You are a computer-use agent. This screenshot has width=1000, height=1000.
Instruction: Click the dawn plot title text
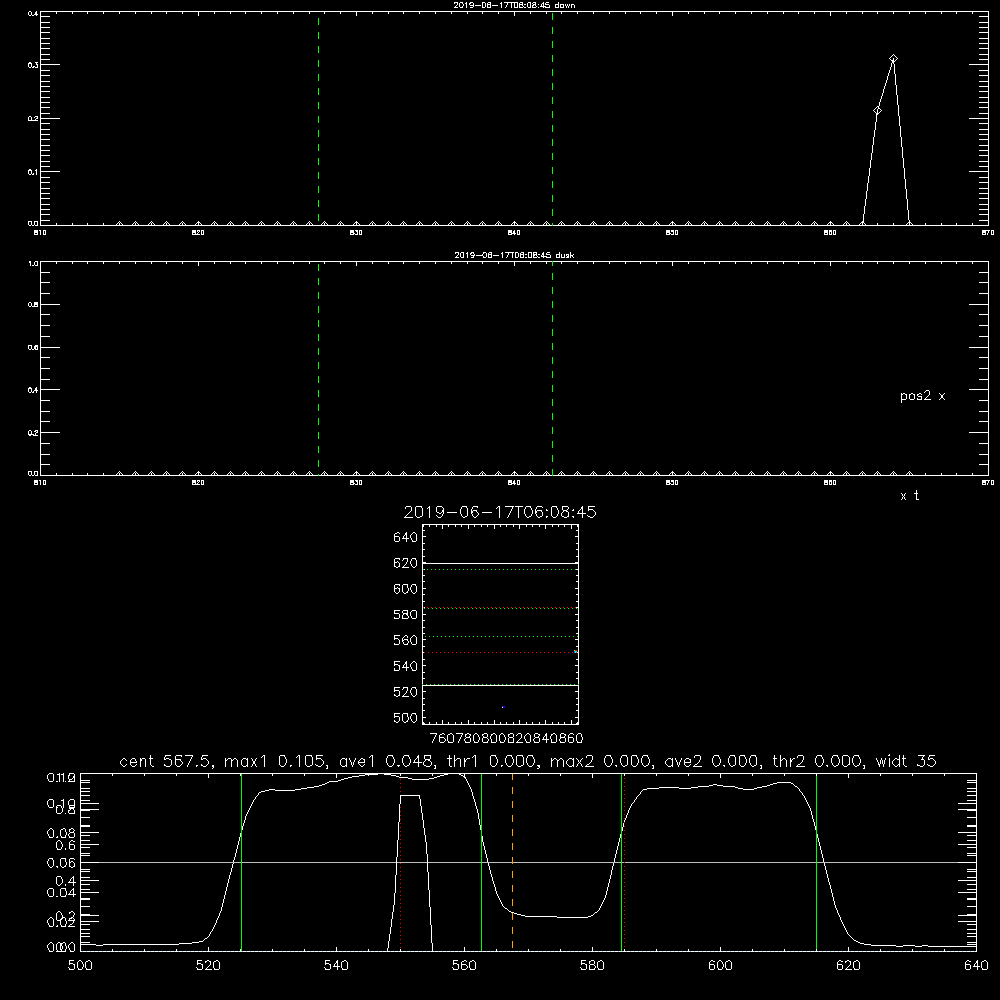[x=514, y=5]
